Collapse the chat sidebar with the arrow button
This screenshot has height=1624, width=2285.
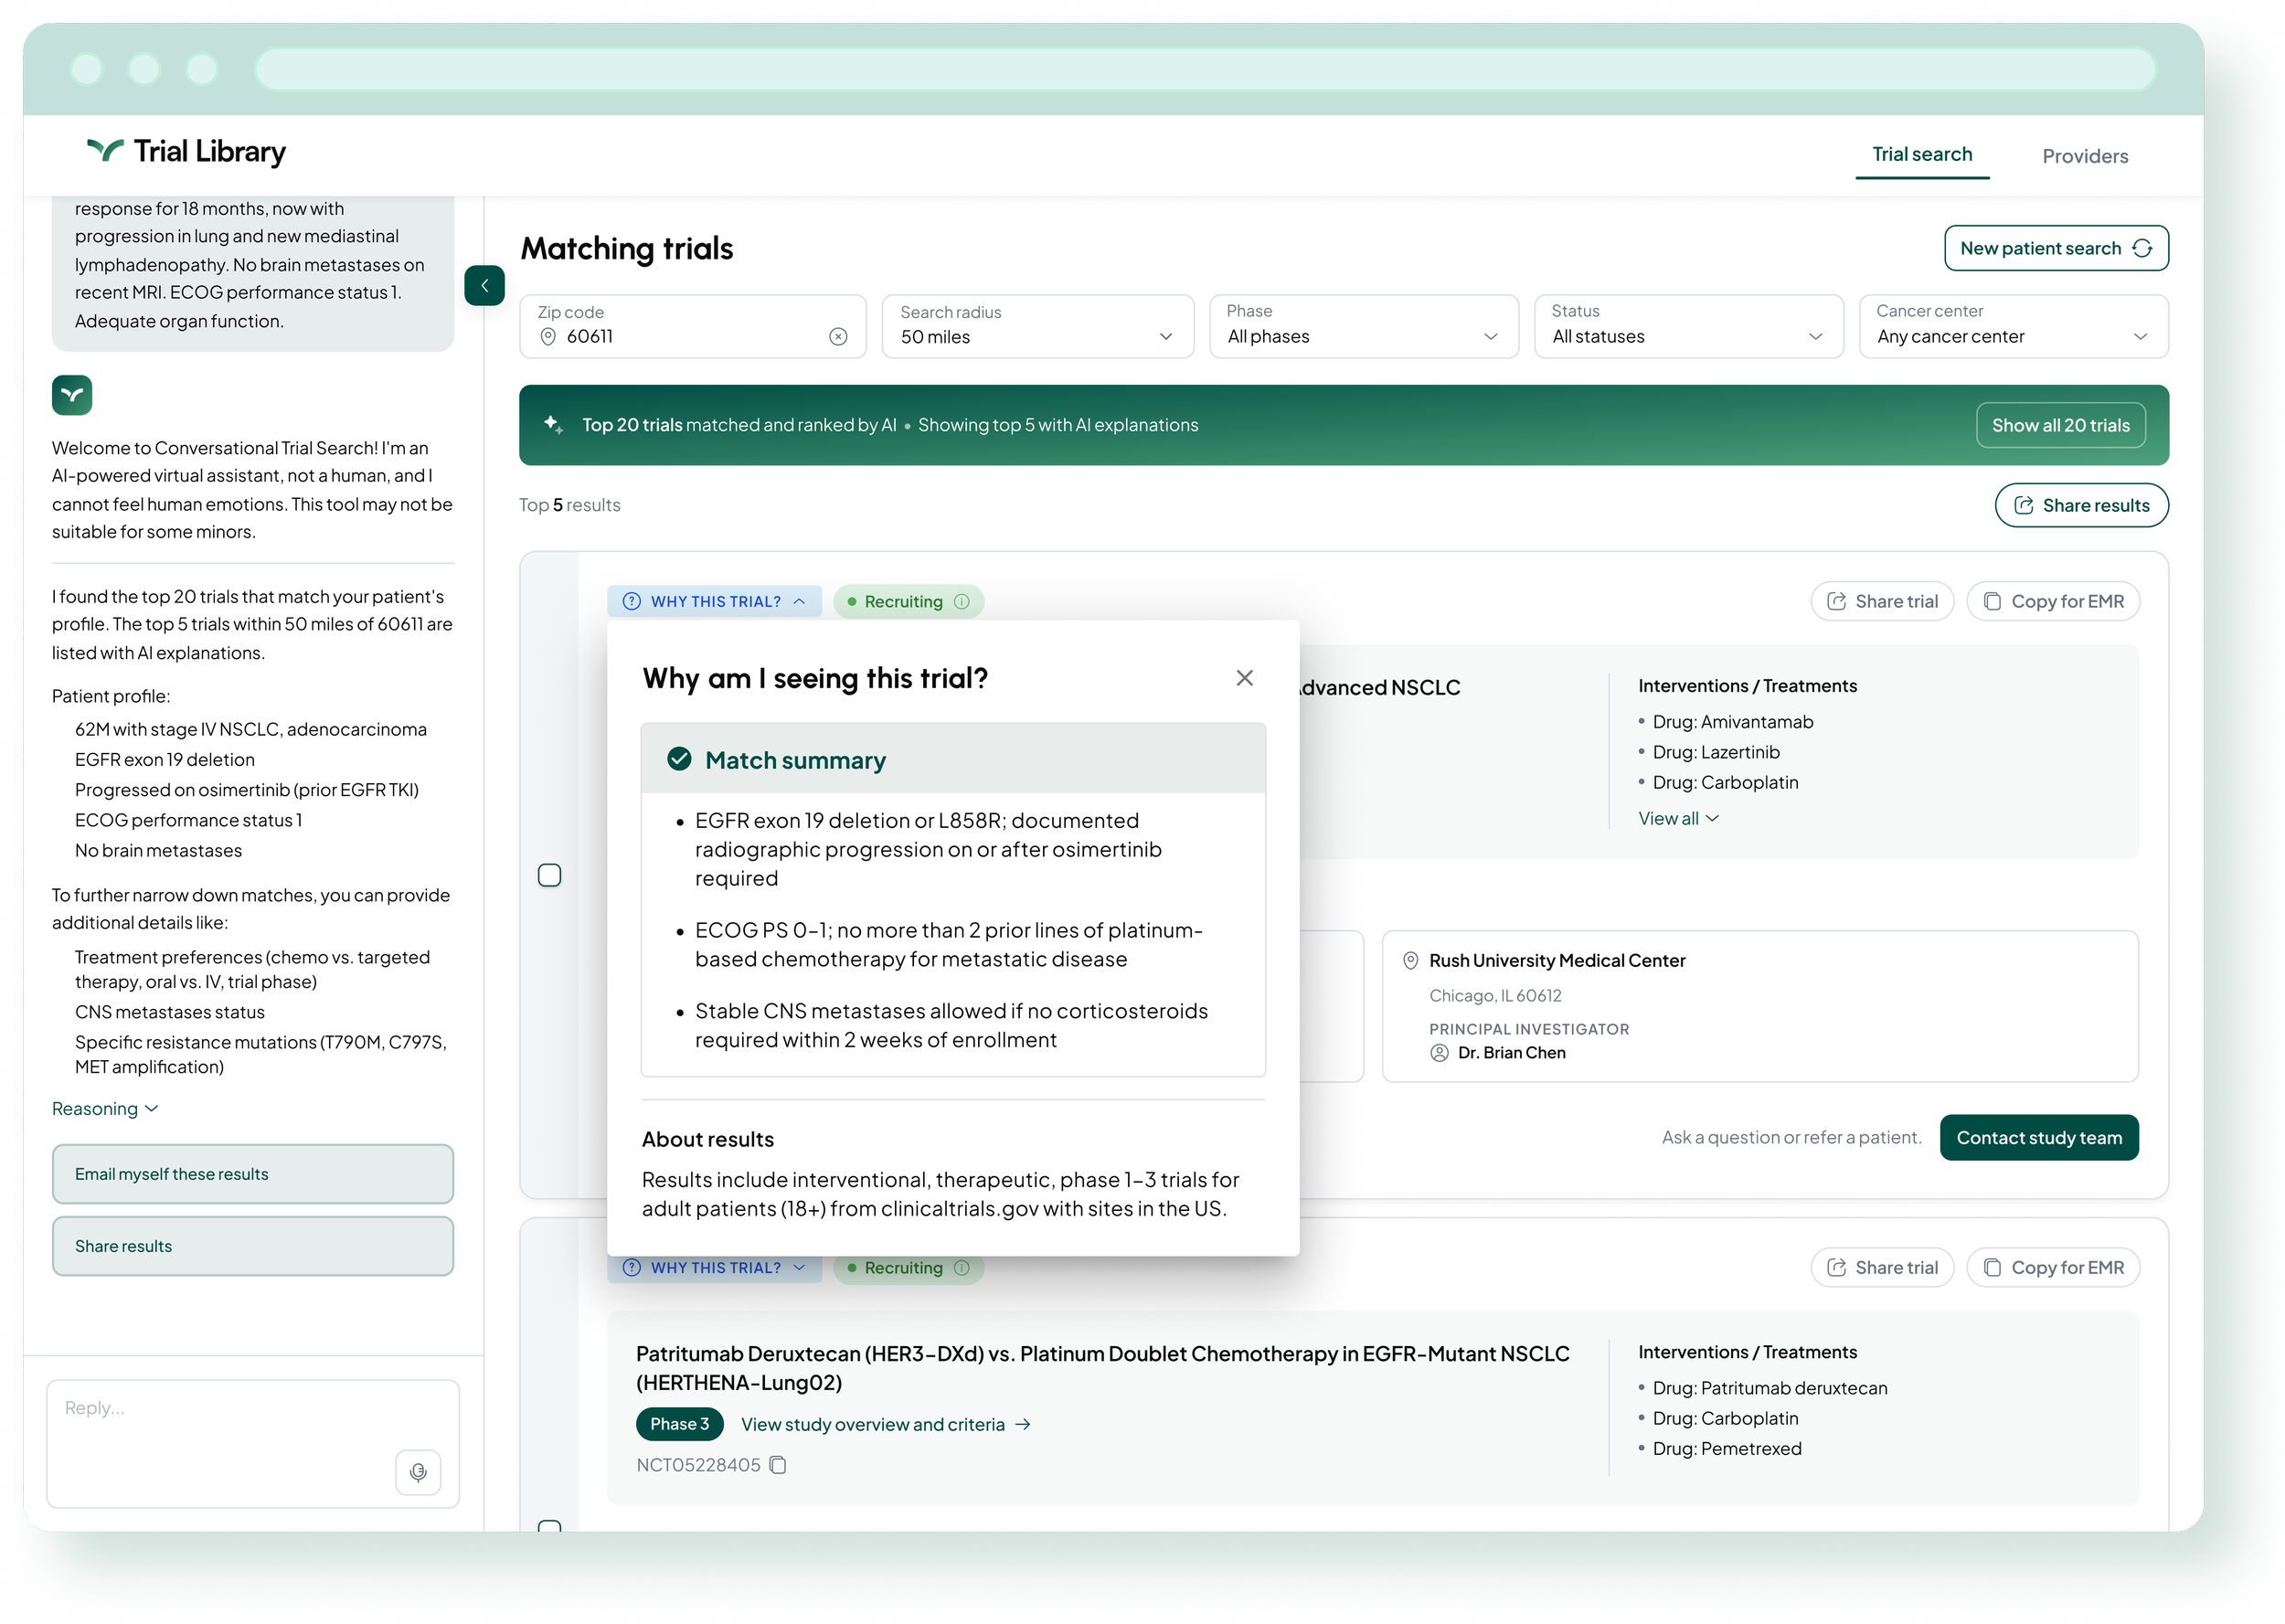(x=484, y=286)
